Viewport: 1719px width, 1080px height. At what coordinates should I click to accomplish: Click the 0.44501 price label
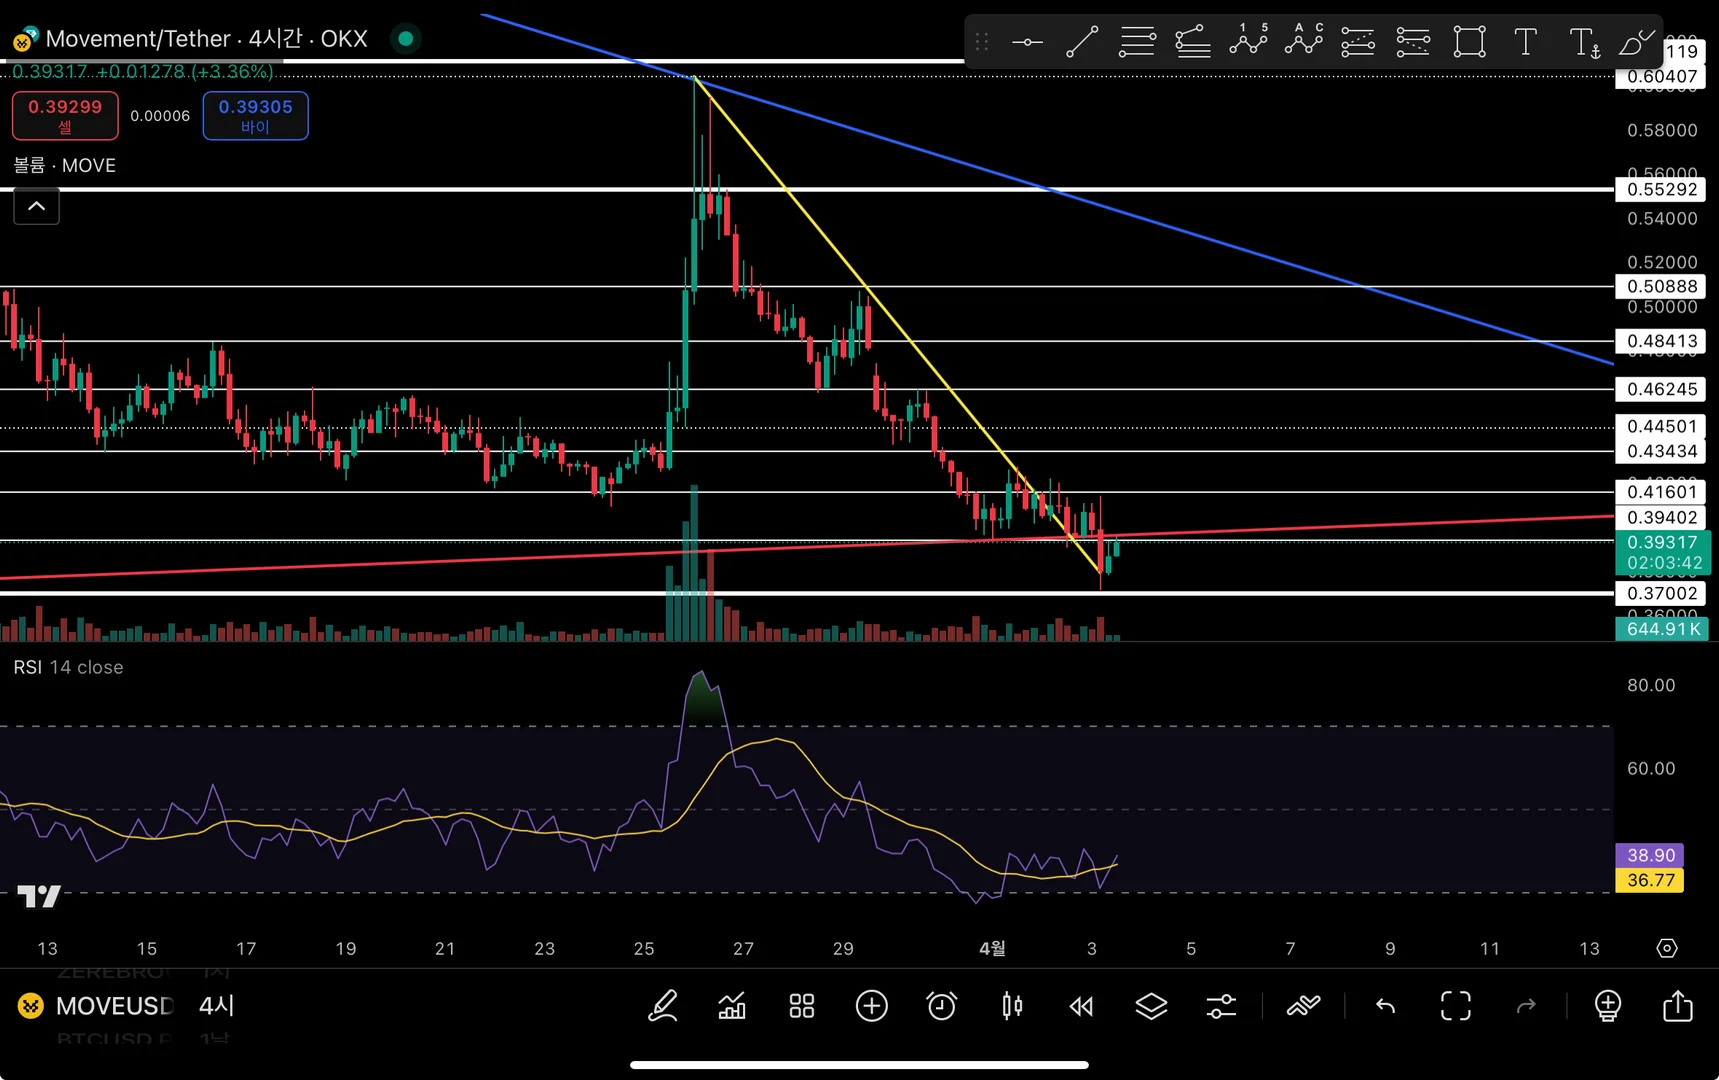(x=1661, y=427)
